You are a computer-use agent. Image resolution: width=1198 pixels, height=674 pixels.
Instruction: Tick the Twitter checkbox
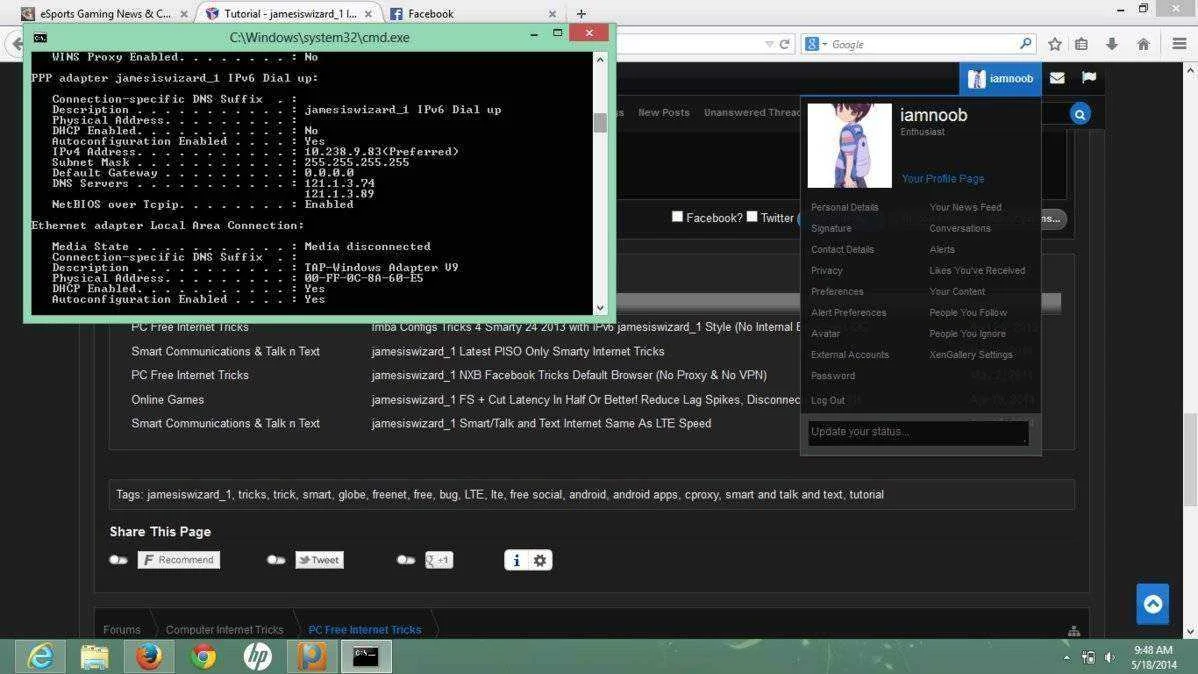click(752, 217)
